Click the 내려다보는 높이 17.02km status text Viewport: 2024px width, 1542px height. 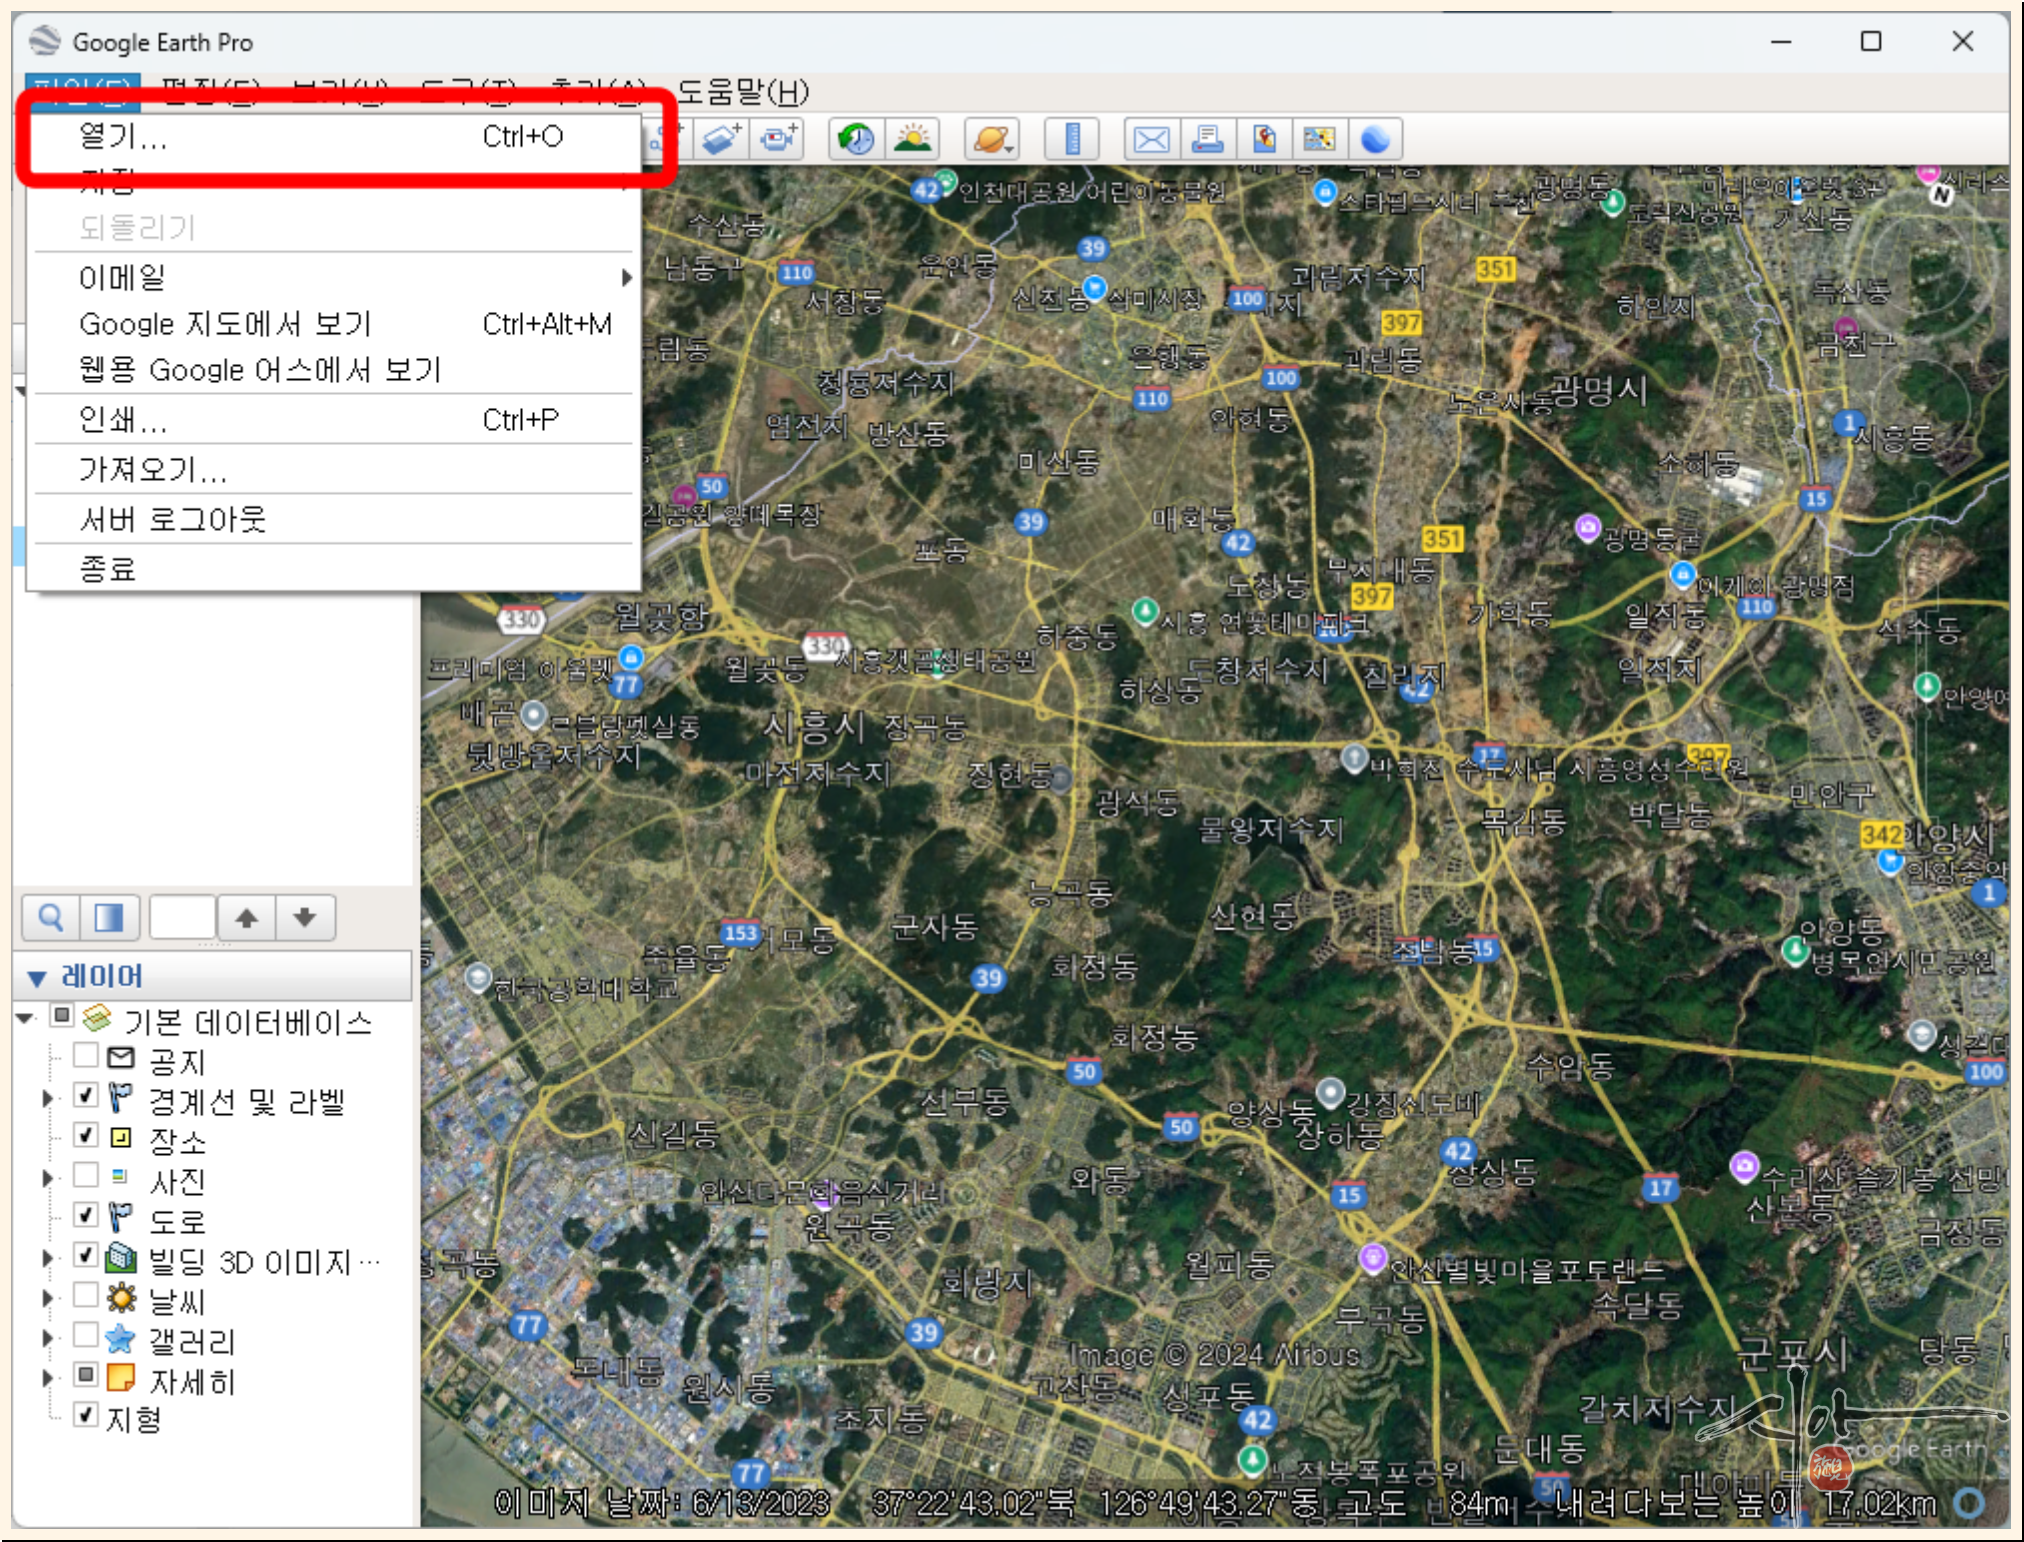[x=1746, y=1503]
